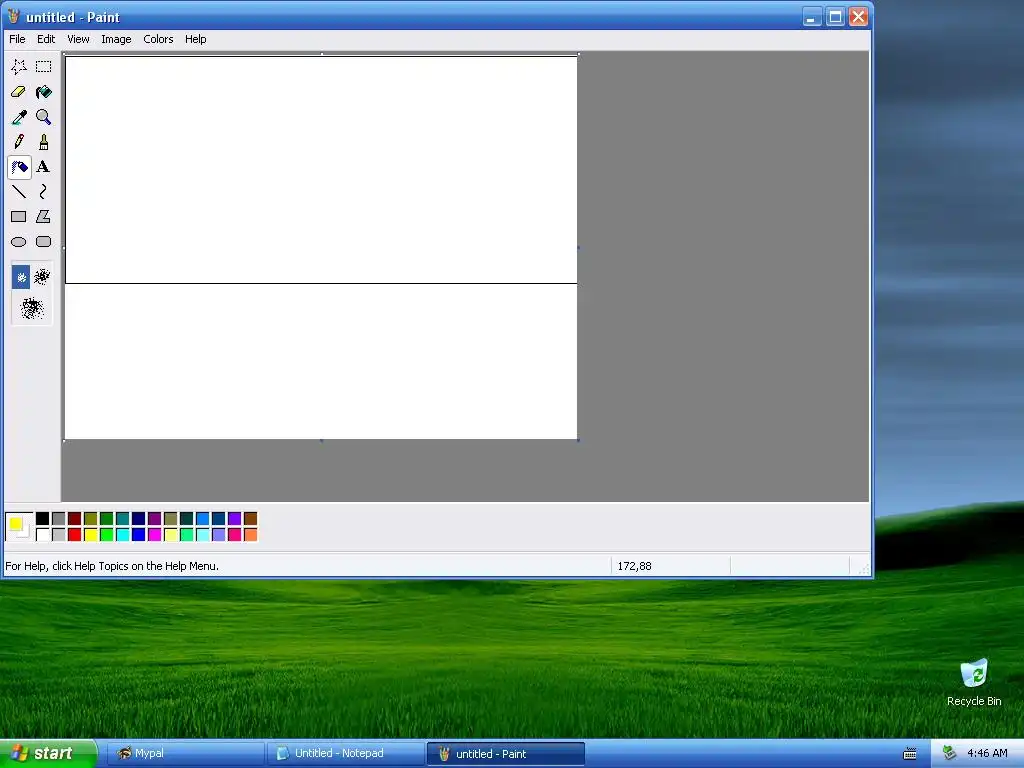Pick the Eraser tool

[19, 92]
